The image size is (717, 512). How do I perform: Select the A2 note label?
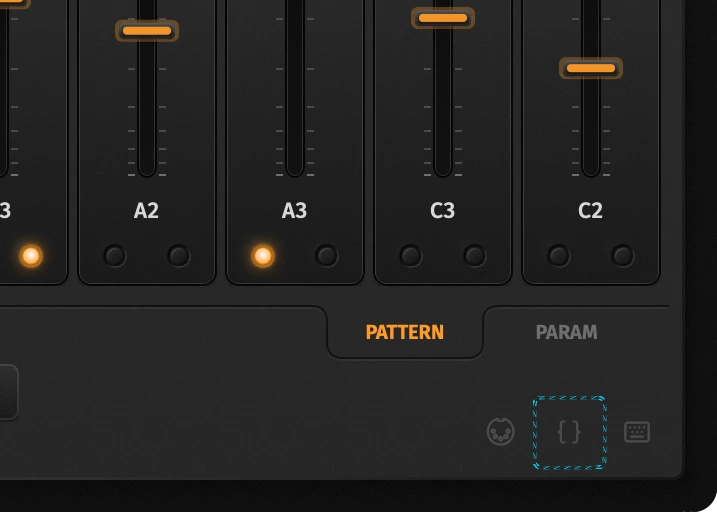pos(146,210)
